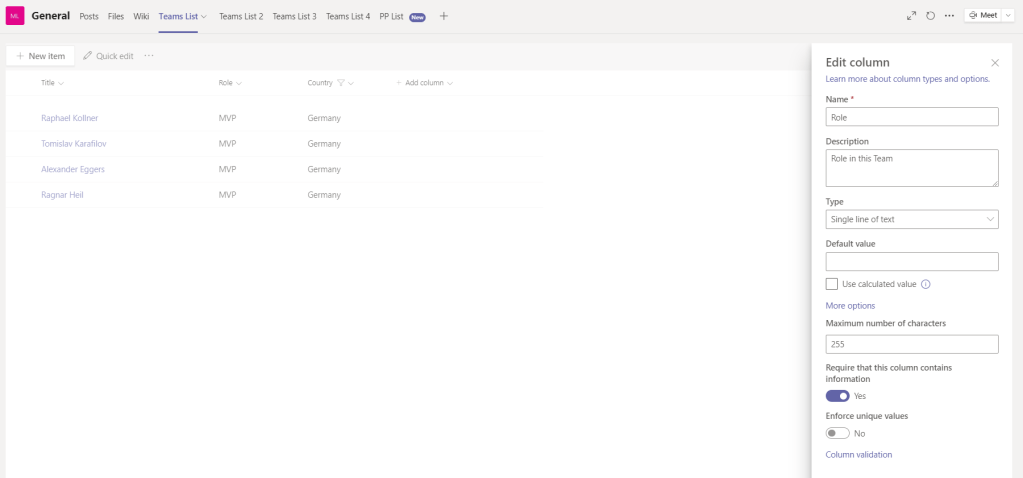
Task: Click the Country column filter icon
Action: 341,83
